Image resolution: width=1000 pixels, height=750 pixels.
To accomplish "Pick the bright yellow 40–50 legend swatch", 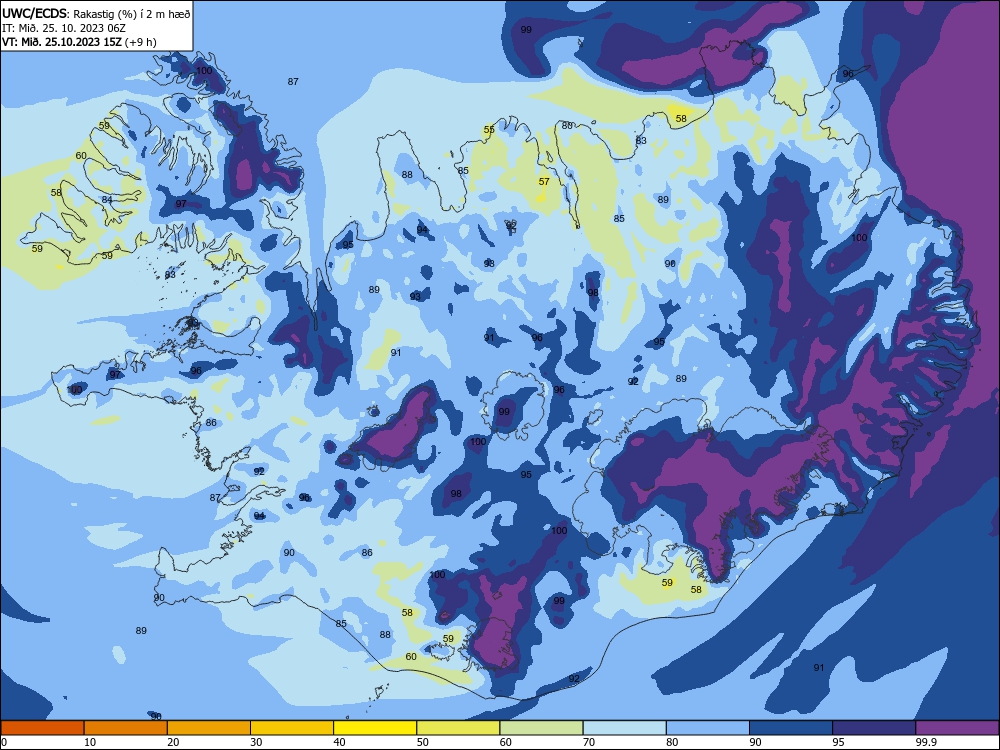I will pyautogui.click(x=375, y=728).
